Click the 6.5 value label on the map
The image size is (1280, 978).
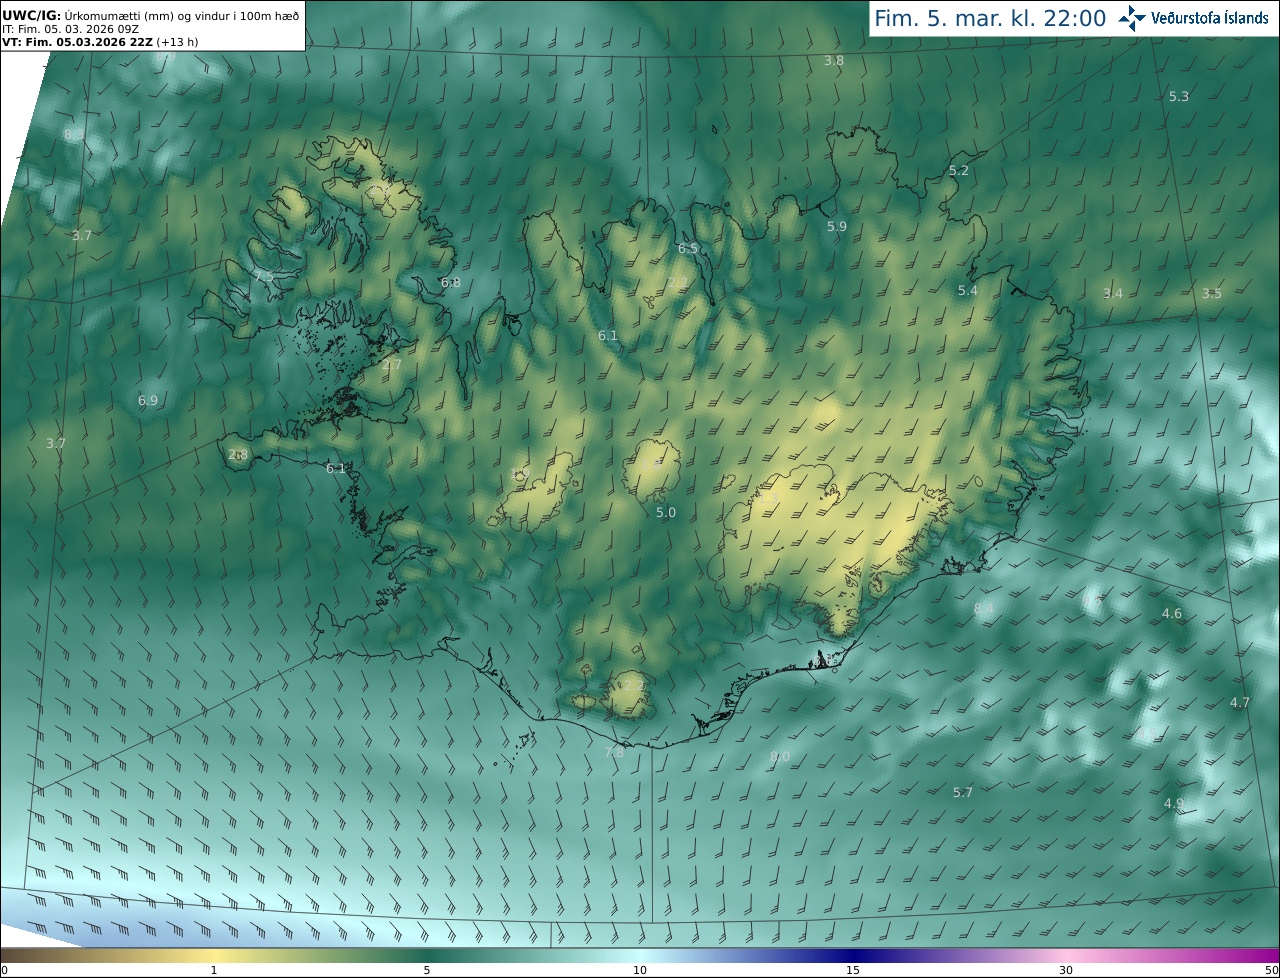pyautogui.click(x=688, y=249)
